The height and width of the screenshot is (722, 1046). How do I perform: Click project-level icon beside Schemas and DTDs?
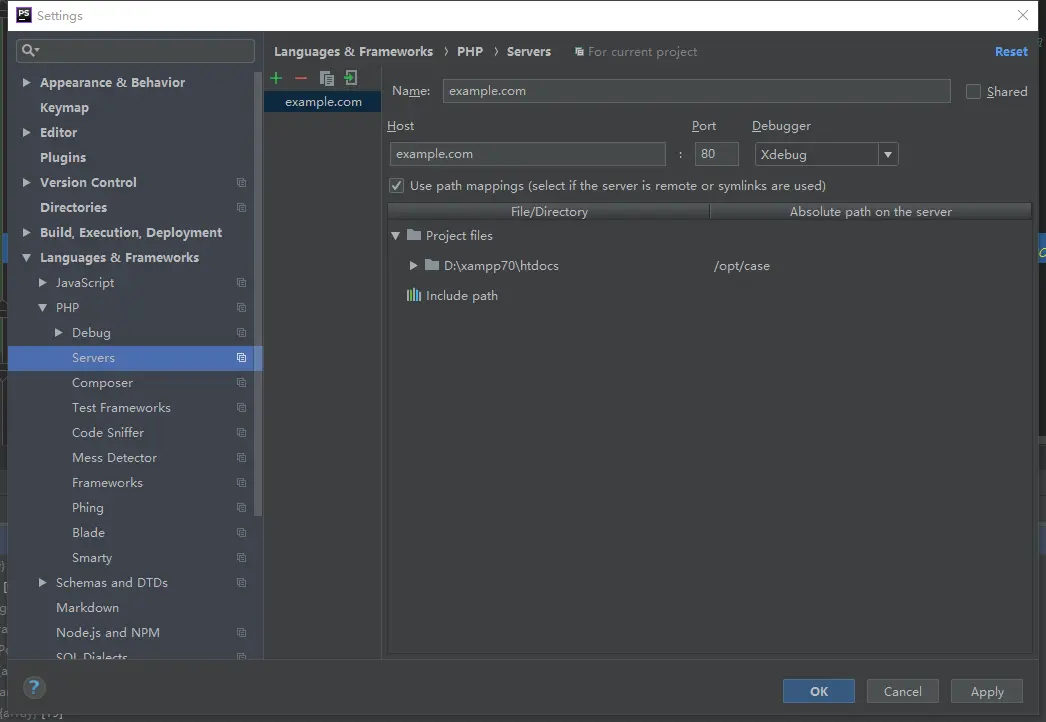(x=241, y=583)
